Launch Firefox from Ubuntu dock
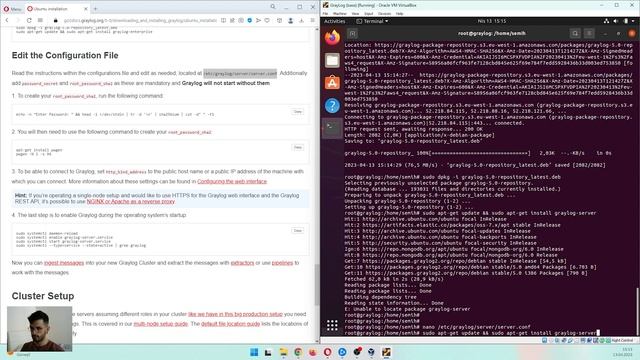 (332, 38)
